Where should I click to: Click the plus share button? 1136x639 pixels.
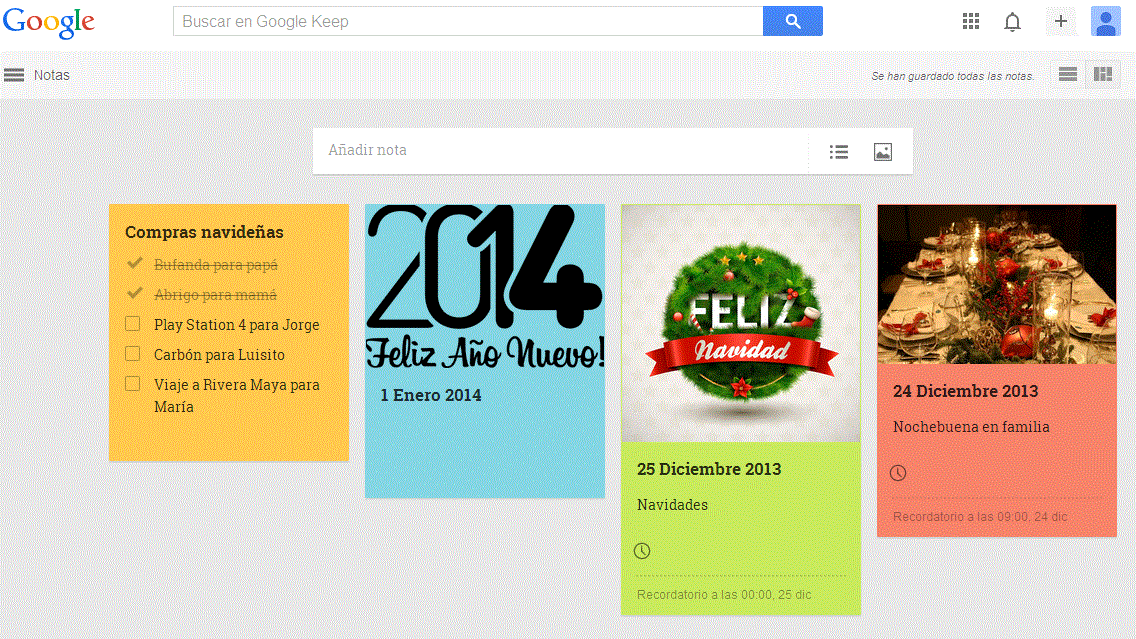coord(1061,21)
